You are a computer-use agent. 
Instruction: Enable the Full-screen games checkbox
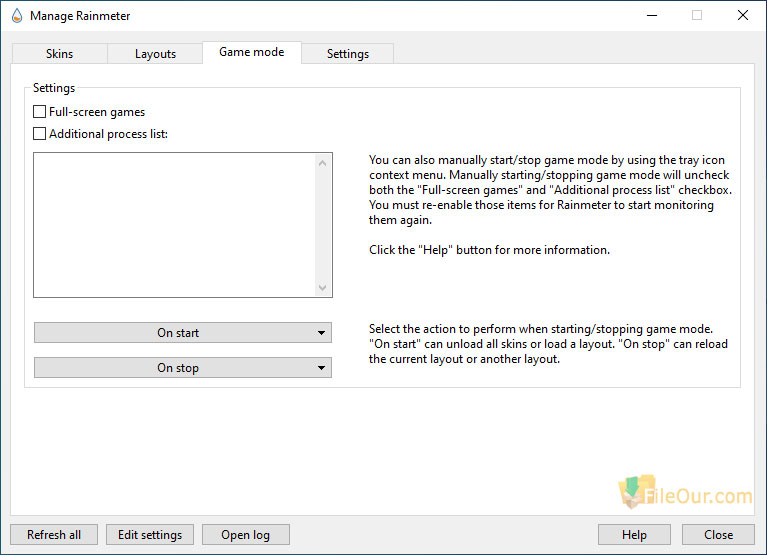point(39,111)
